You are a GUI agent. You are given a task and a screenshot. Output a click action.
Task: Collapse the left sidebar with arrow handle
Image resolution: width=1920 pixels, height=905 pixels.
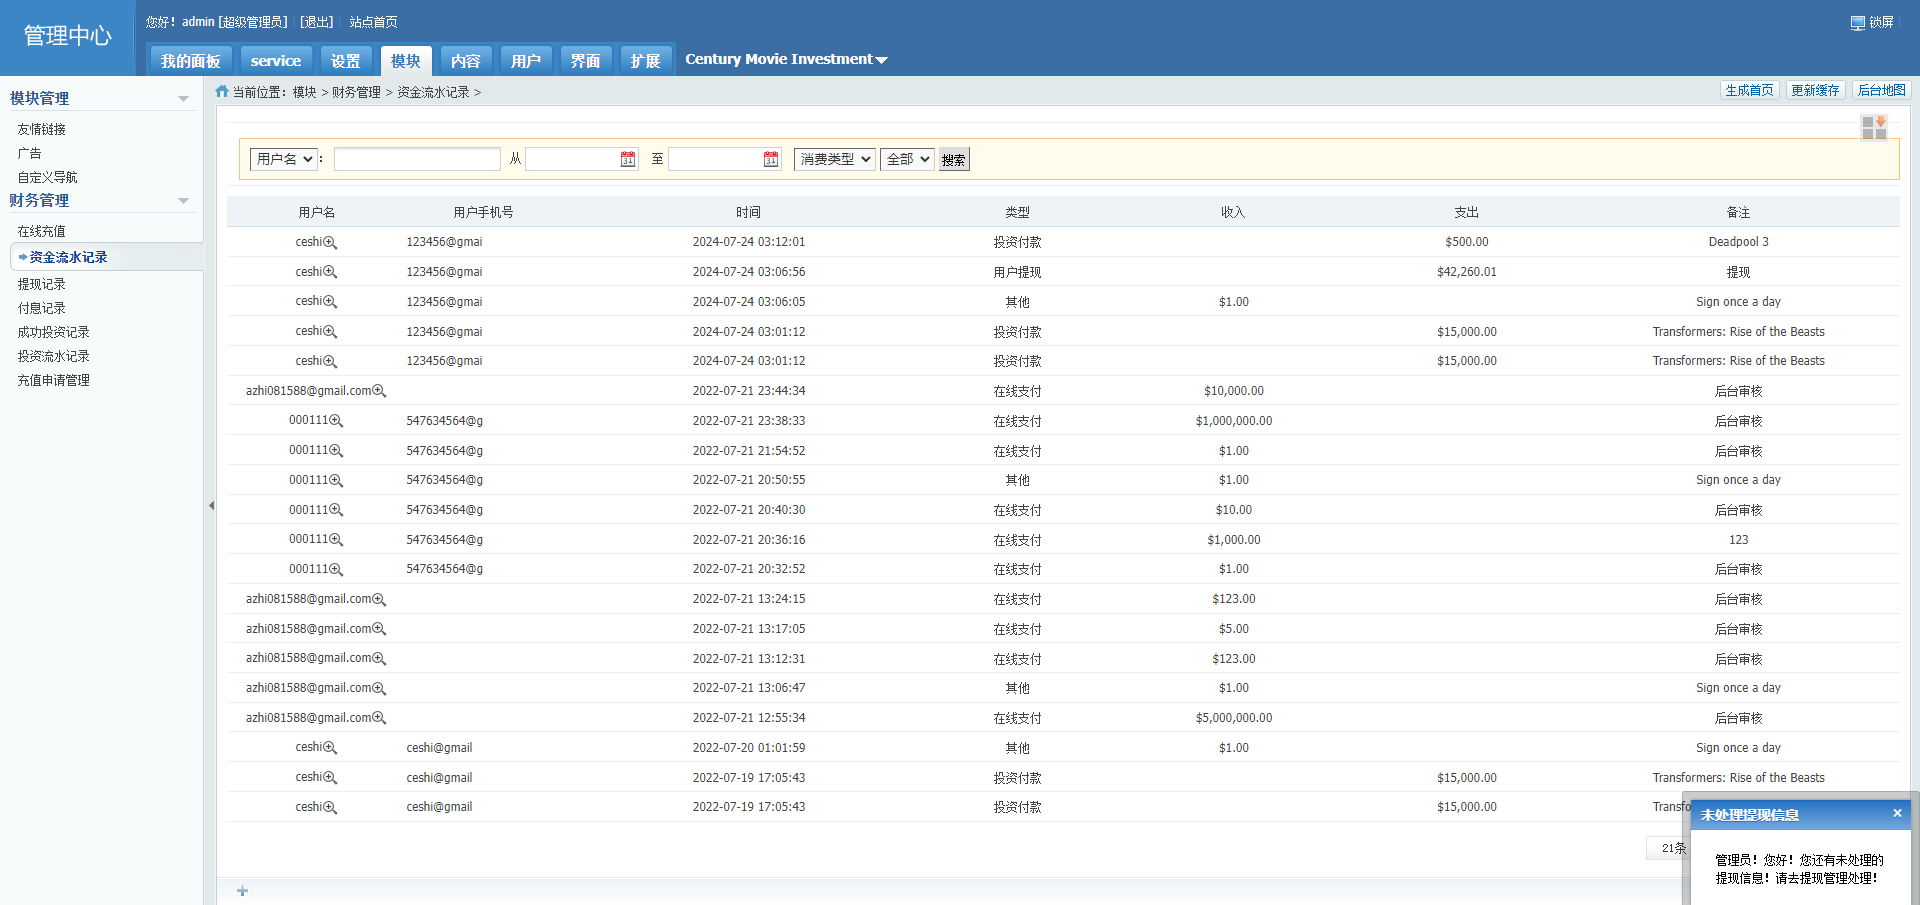click(x=211, y=506)
